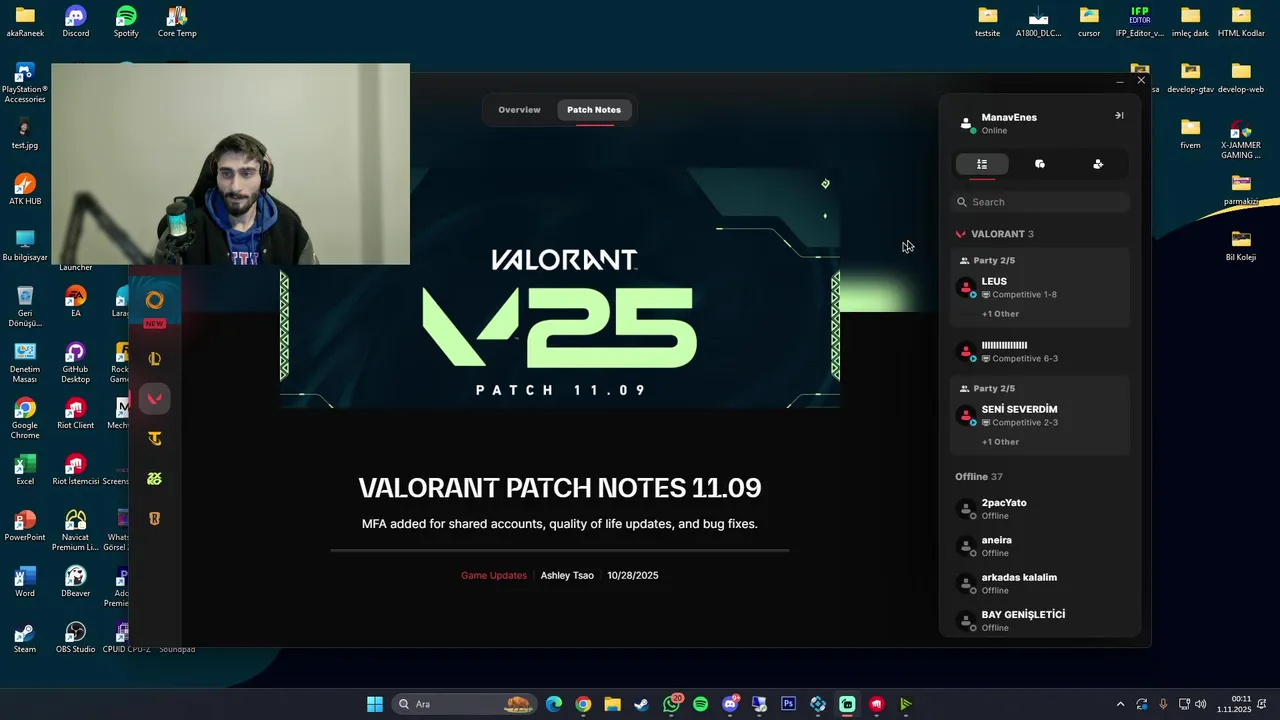Select the Patch Notes tab
Screen dimensions: 1280x720
pos(594,110)
